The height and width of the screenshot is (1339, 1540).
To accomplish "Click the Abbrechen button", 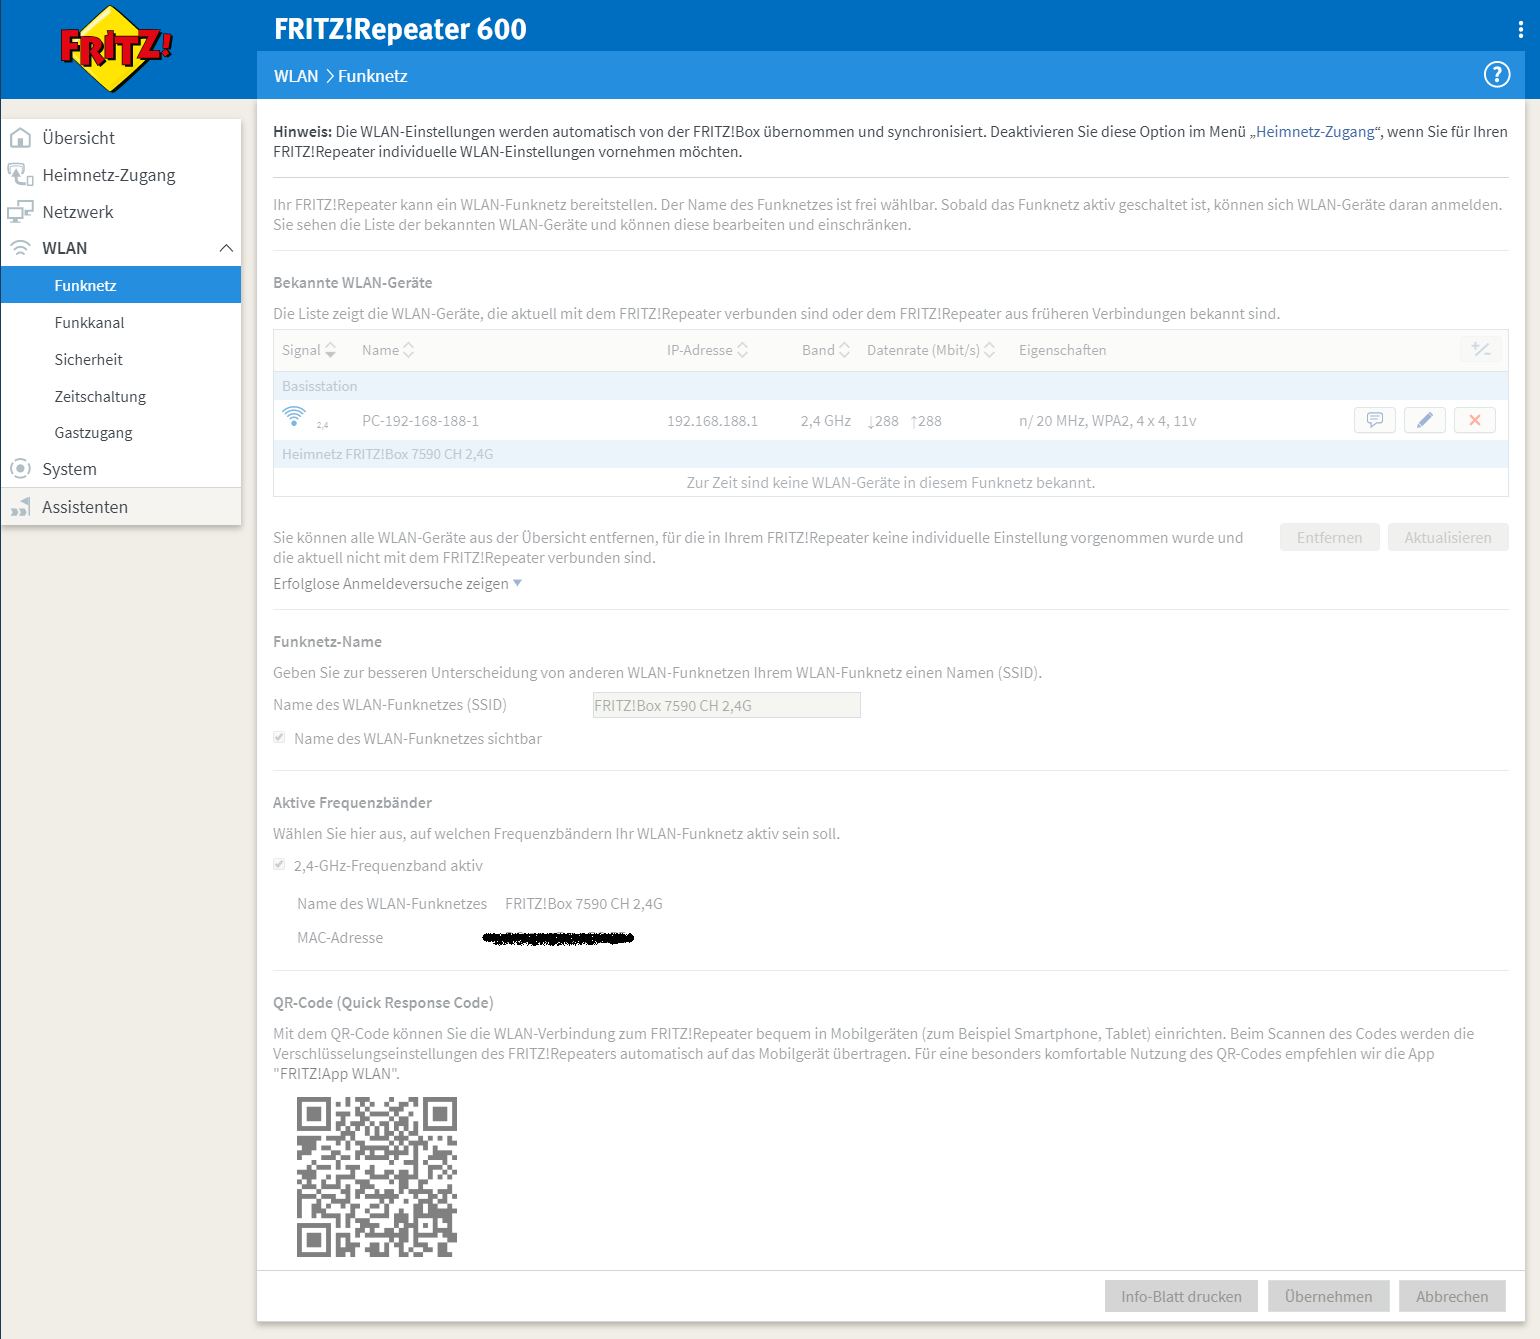I will [x=1452, y=1296].
